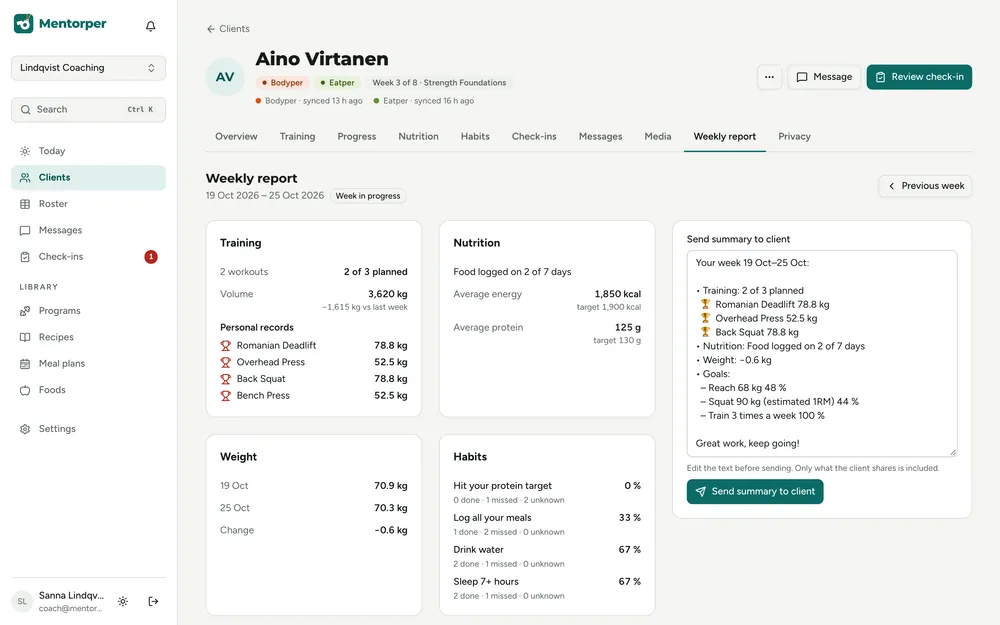Click the Meal plans calendar icon
1000x625 pixels.
click(x=25, y=364)
